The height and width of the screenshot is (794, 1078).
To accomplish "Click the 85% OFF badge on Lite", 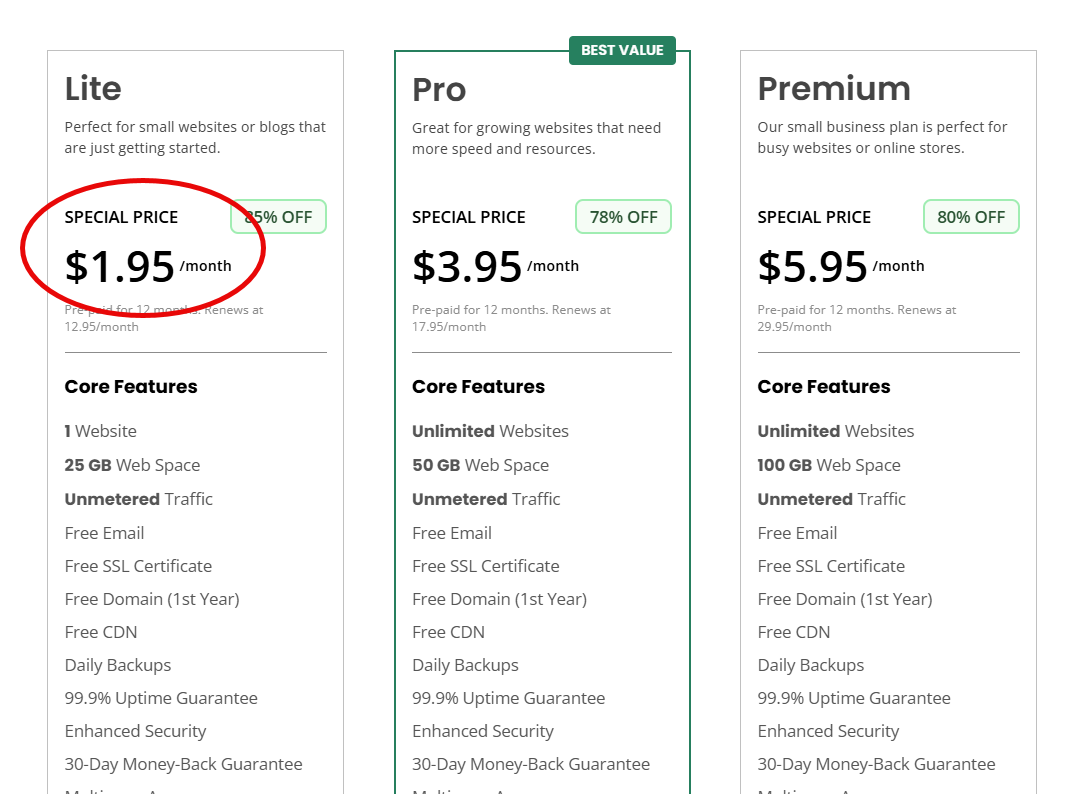I will point(278,217).
